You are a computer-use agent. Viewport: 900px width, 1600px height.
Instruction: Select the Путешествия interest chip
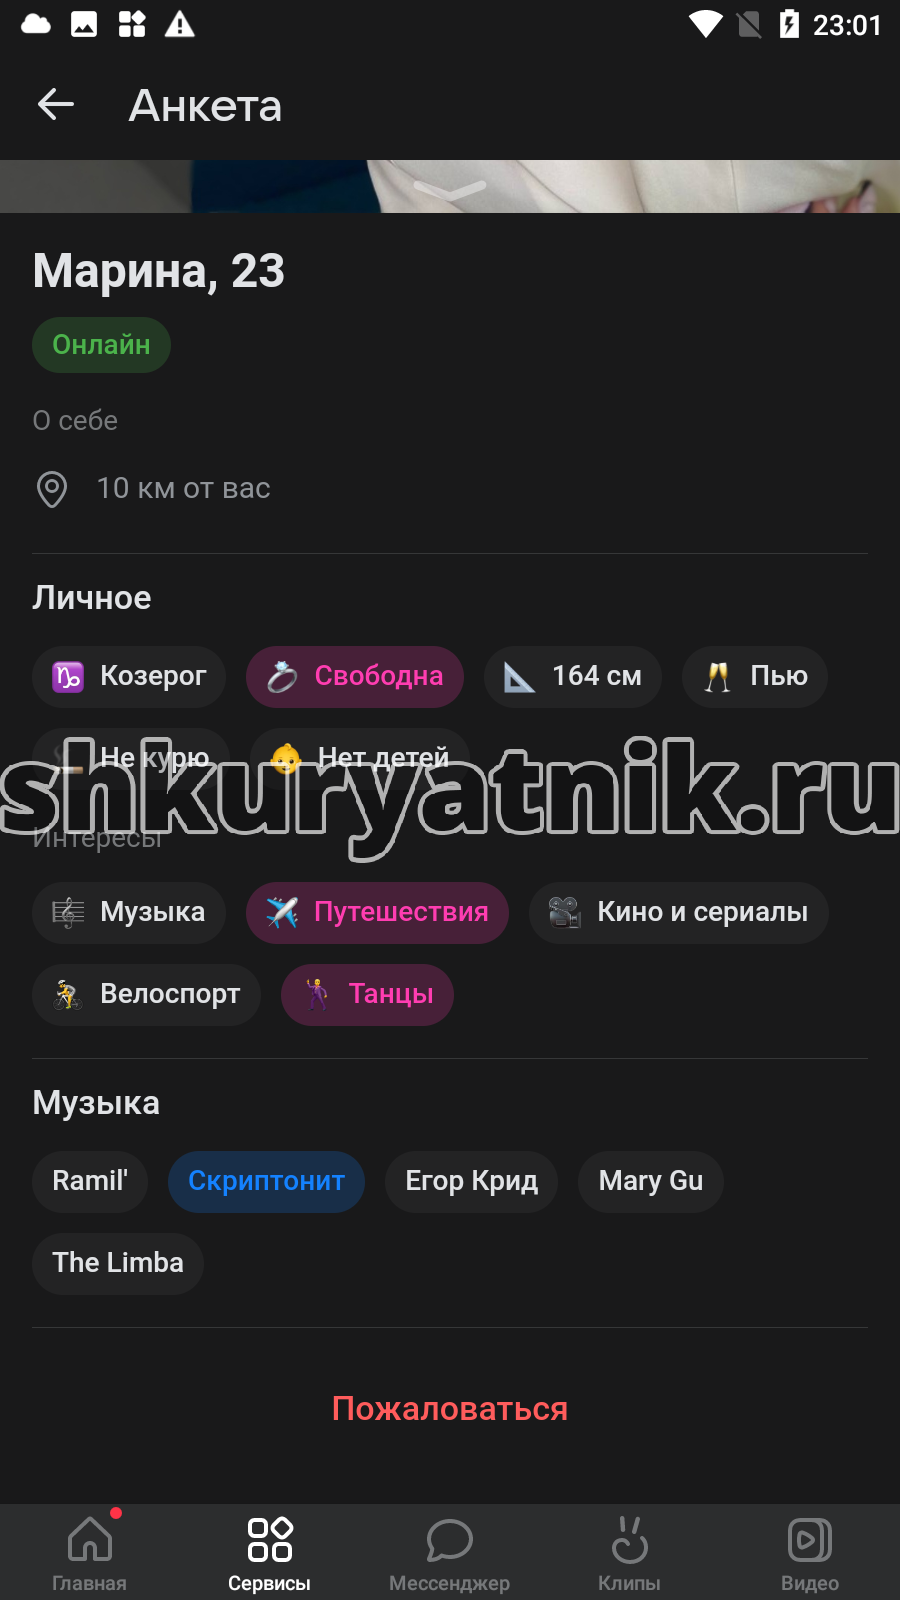coord(377,913)
